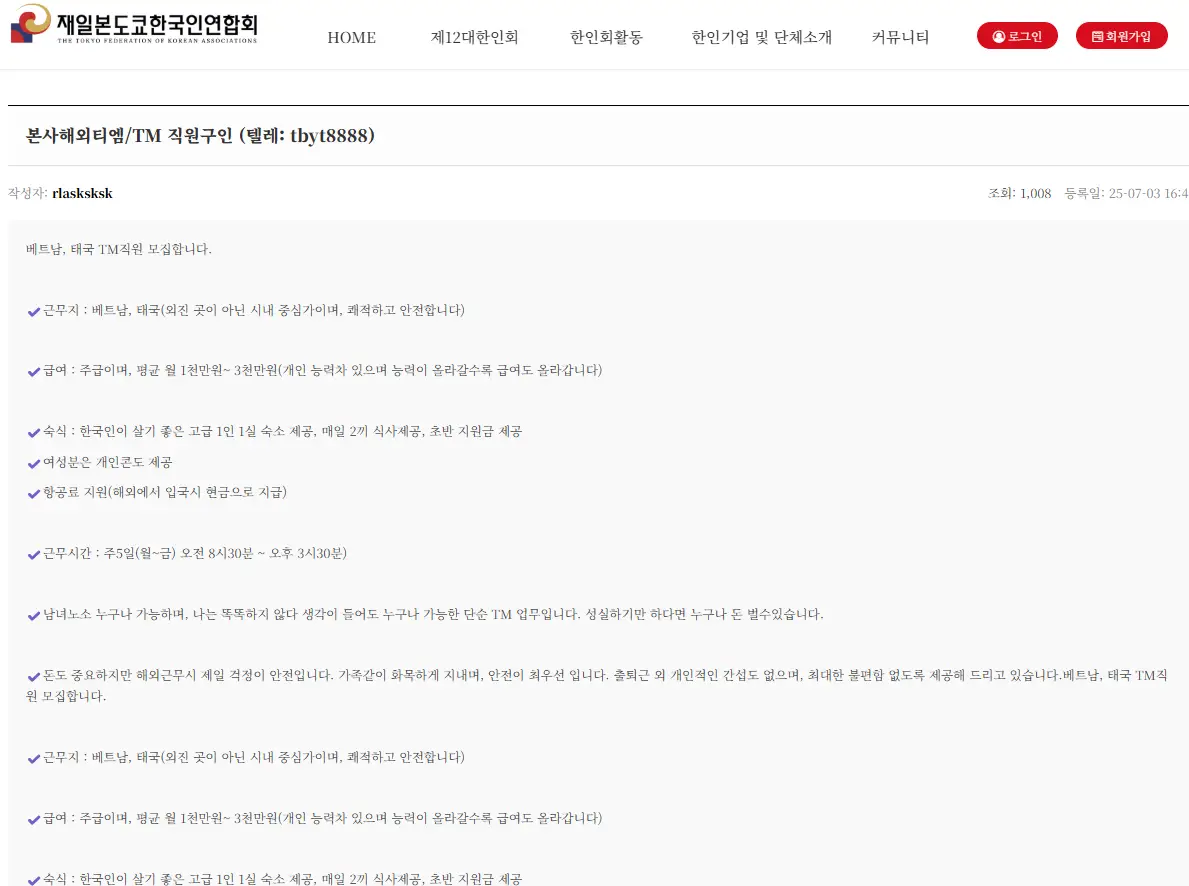Click checkmark beside first 급여 line
Screen dimensions: 1189x886
(x=33, y=372)
